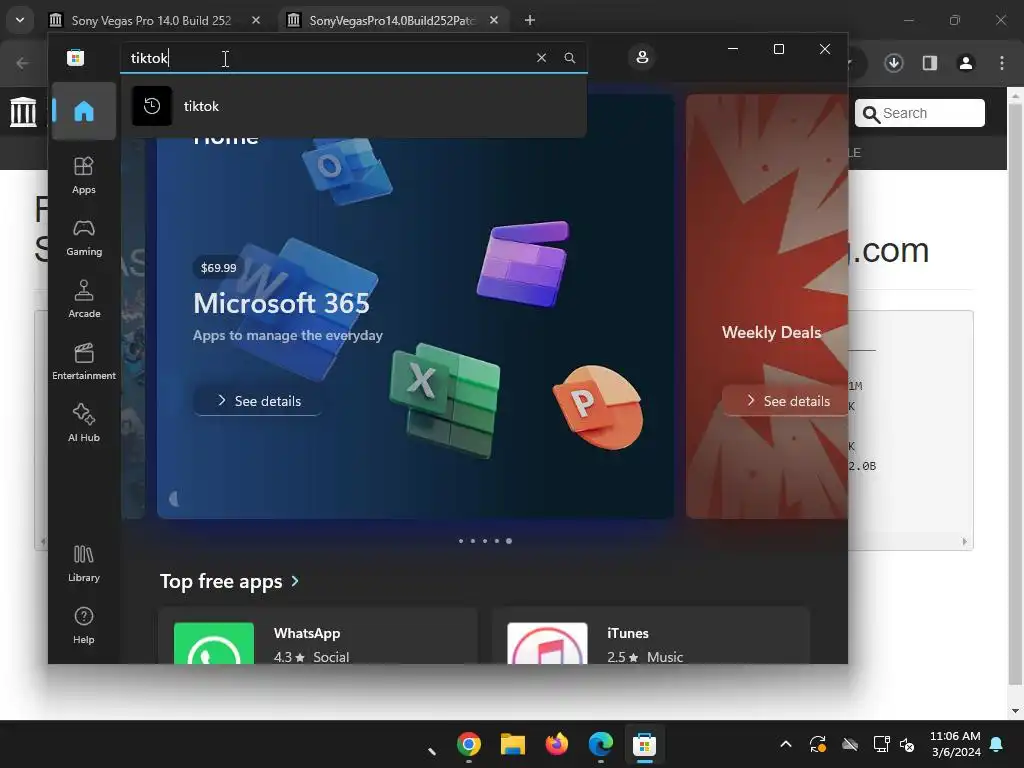Go to Home in Store sidebar
Image resolution: width=1024 pixels, height=768 pixels.
pos(84,111)
